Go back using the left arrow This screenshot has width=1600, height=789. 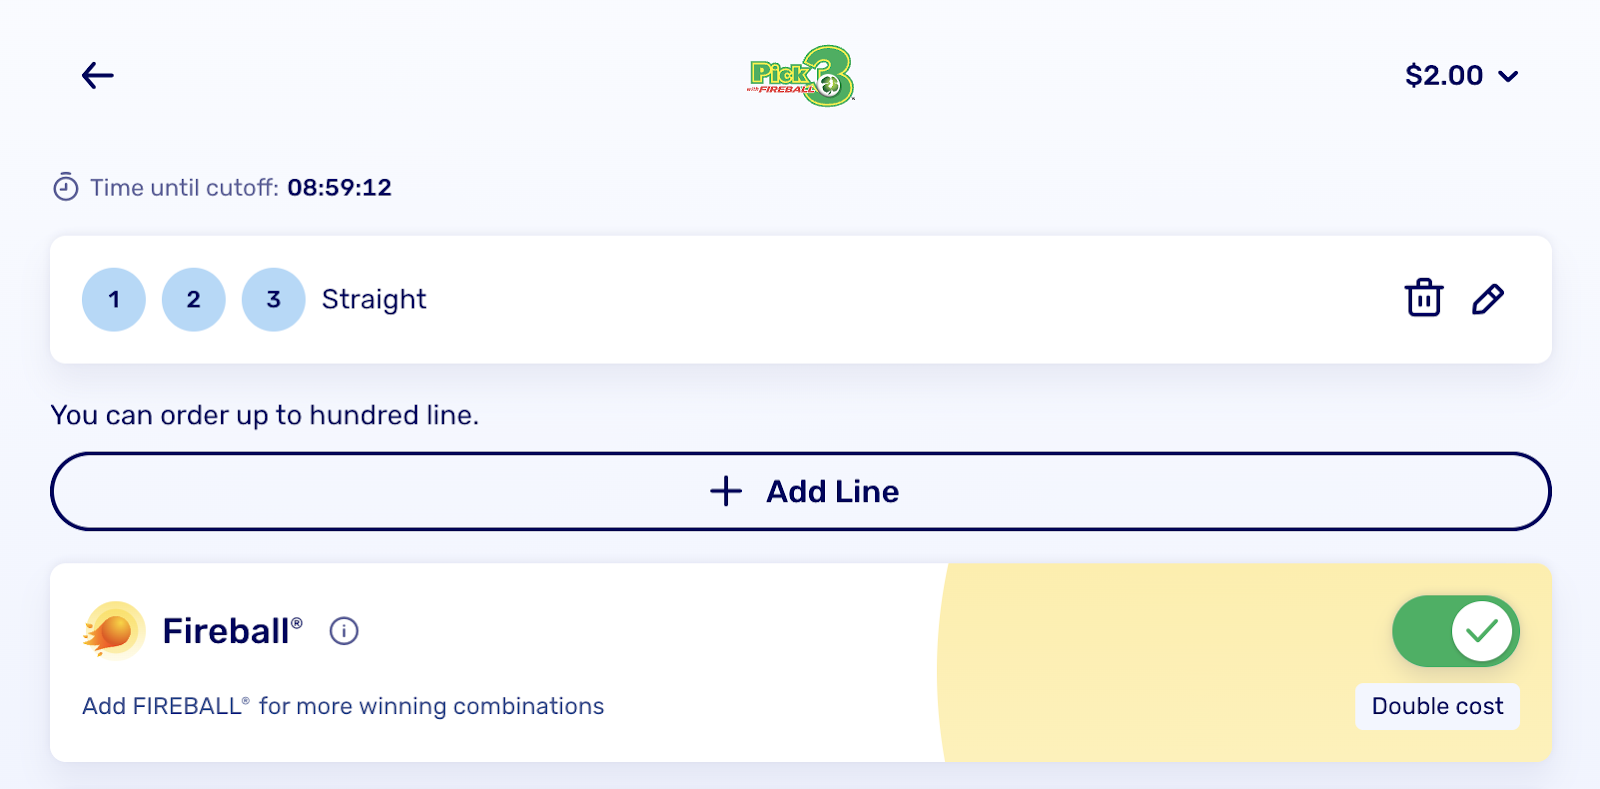click(x=97, y=76)
